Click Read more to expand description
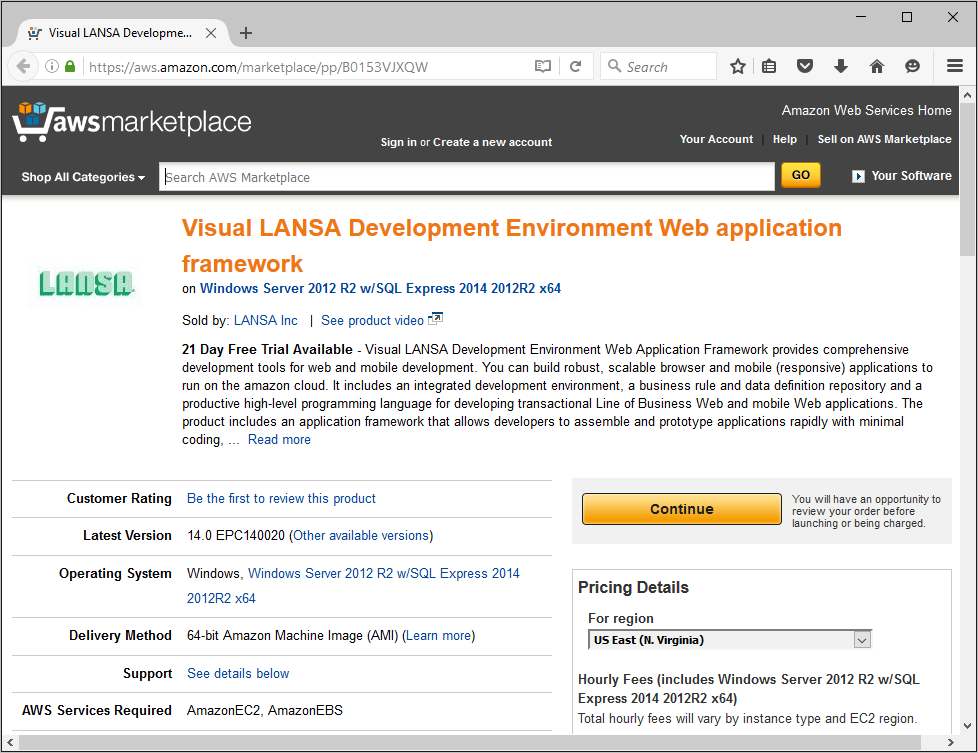The image size is (978, 753). coord(279,440)
